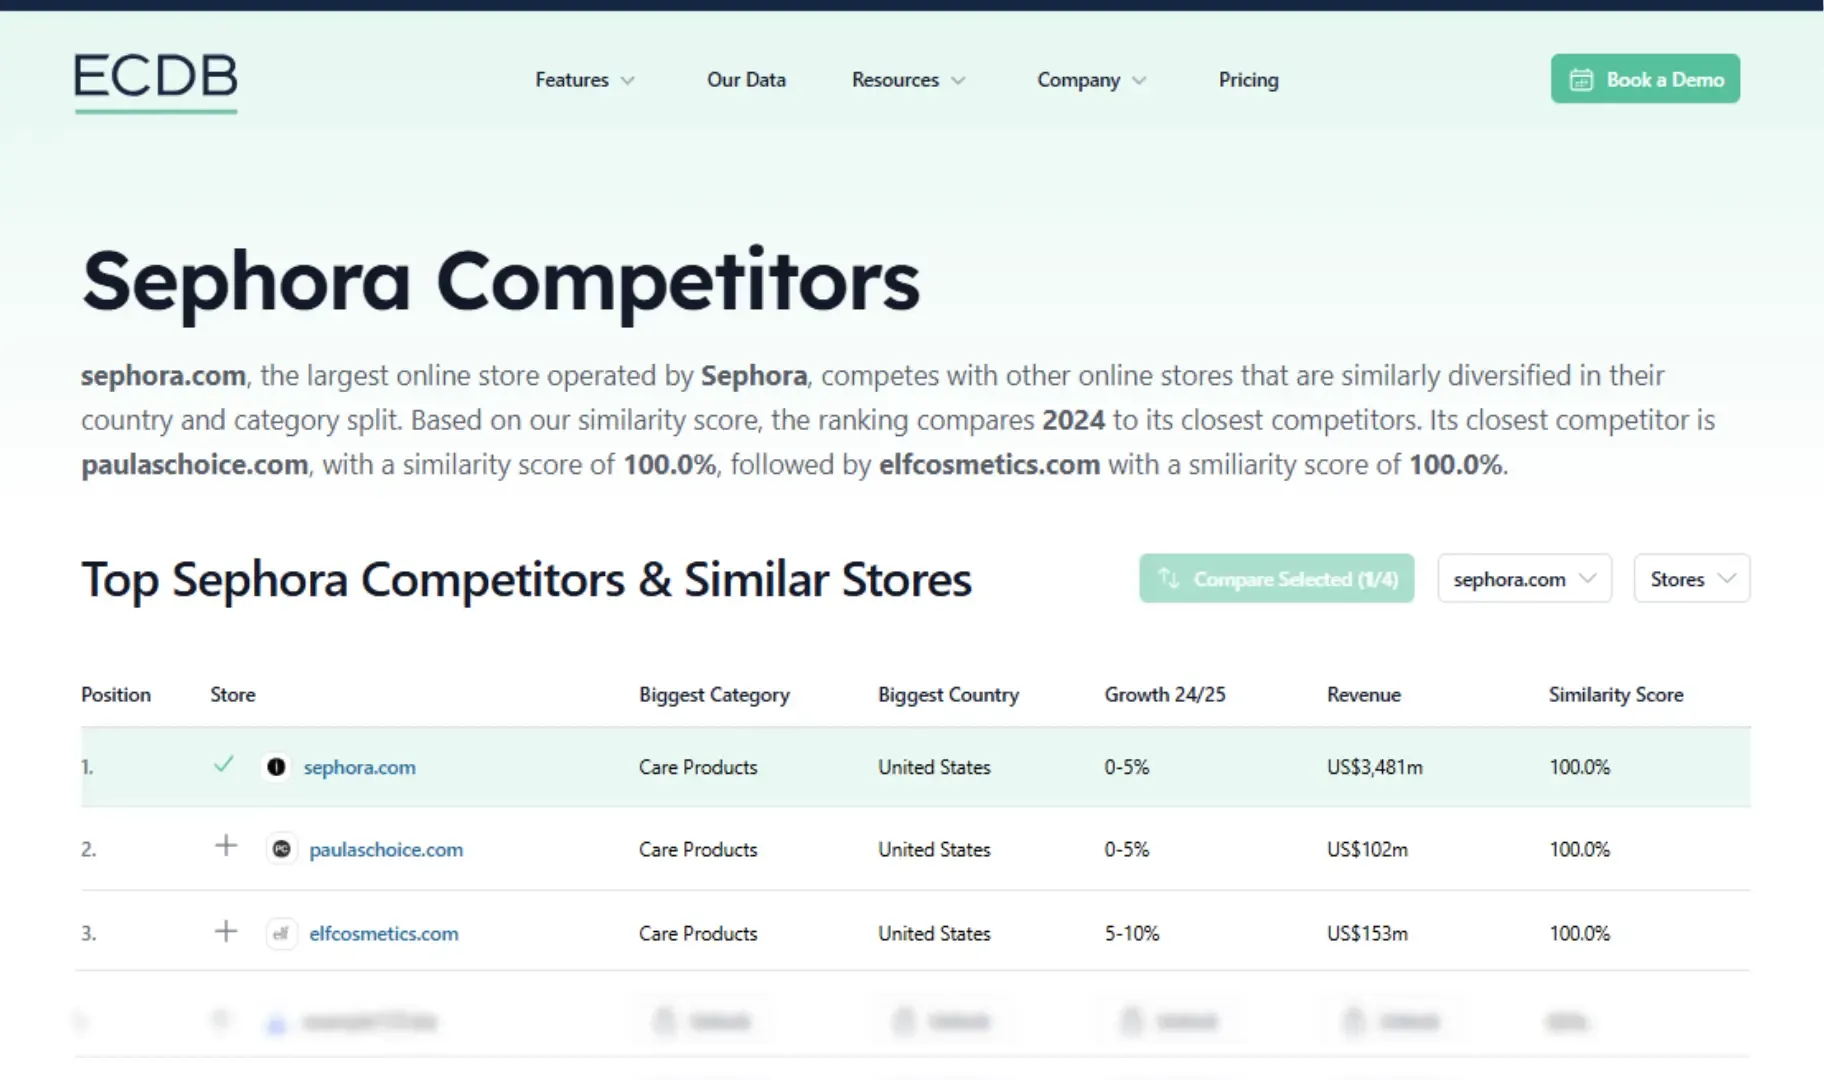Expand the Features menu
Screen dimensions: 1824x1080
(x=584, y=80)
